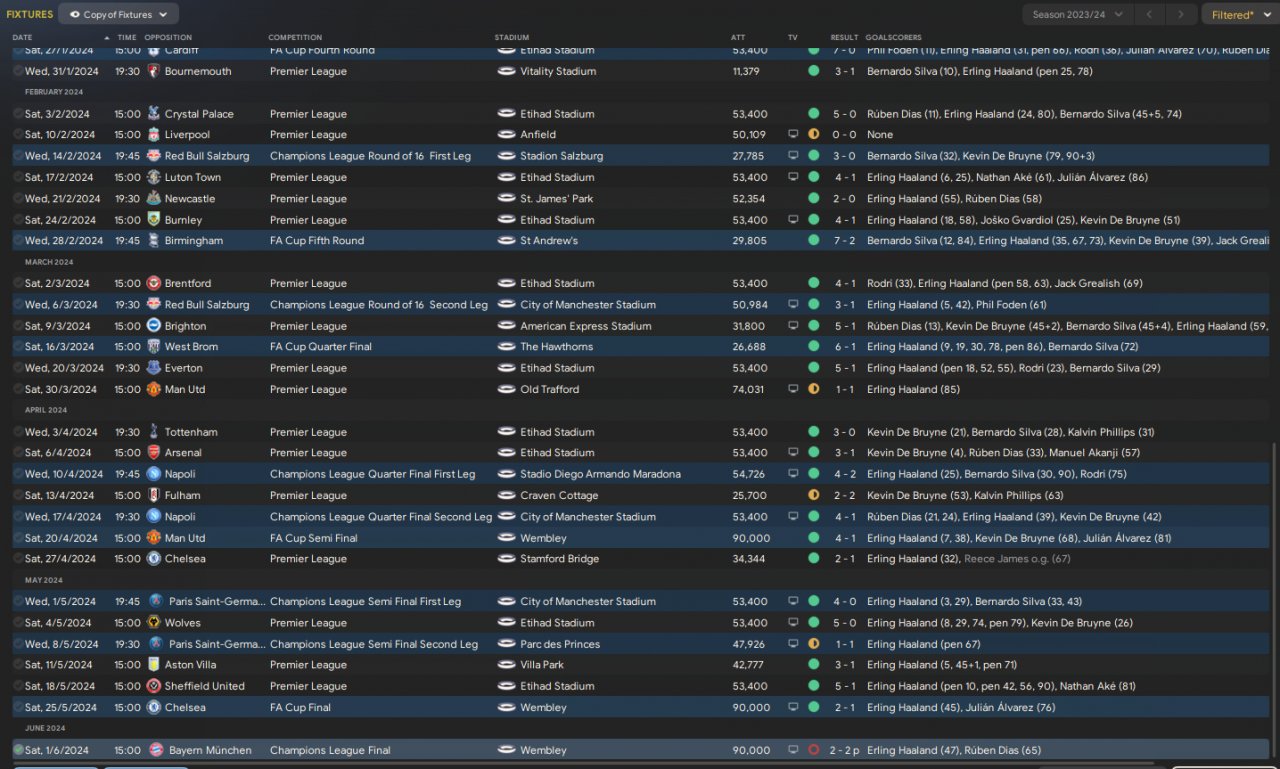Viewport: 1280px width, 769px height.
Task: Open the FA Cup Quarter Final competition link
Action: point(321,347)
